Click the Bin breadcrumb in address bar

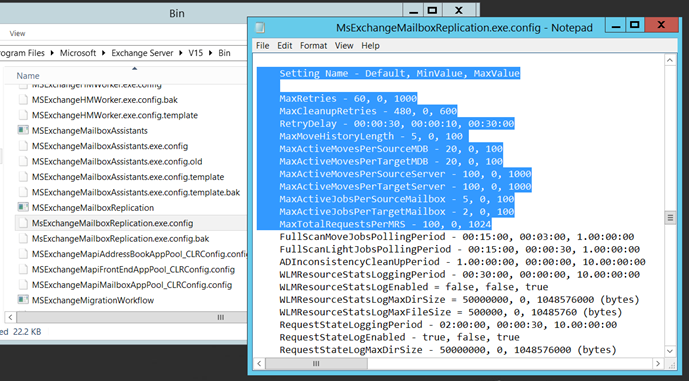224,53
